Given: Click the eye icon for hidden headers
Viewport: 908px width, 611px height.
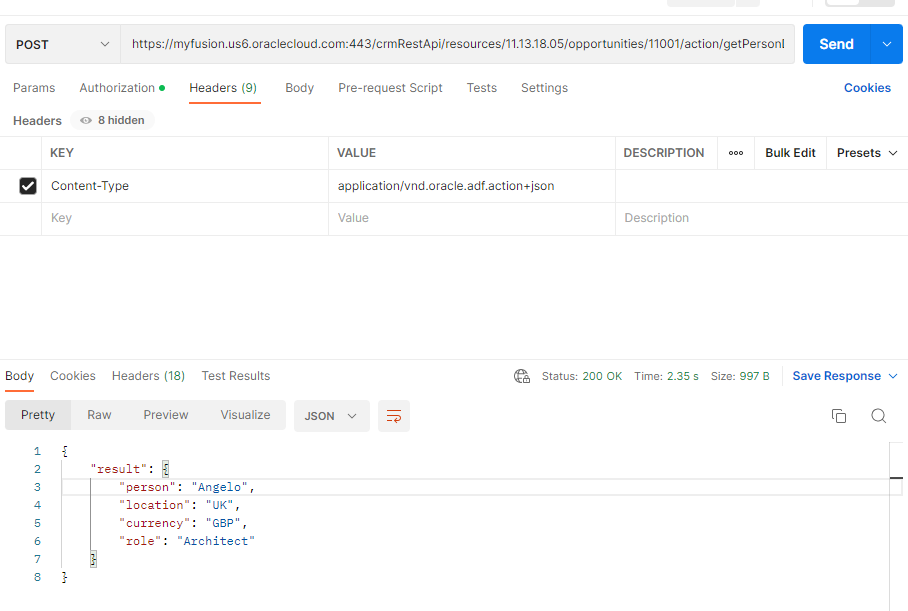Looking at the screenshot, I should coord(86,120).
